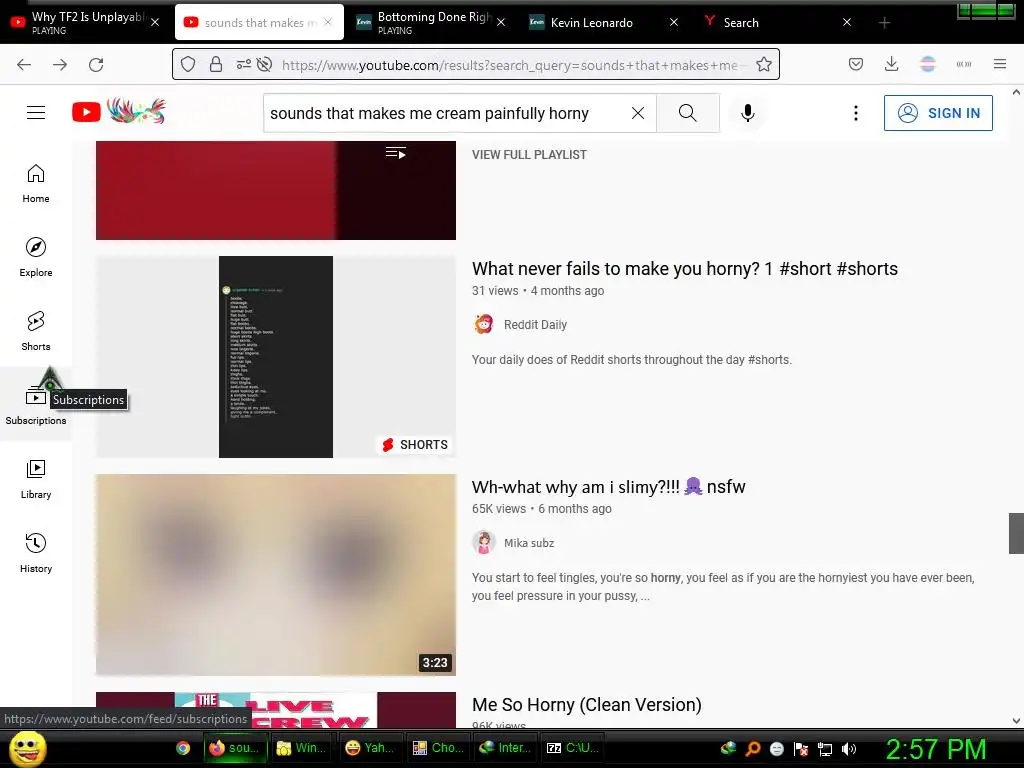Switch to Bottoming Done Right tab

point(431,22)
